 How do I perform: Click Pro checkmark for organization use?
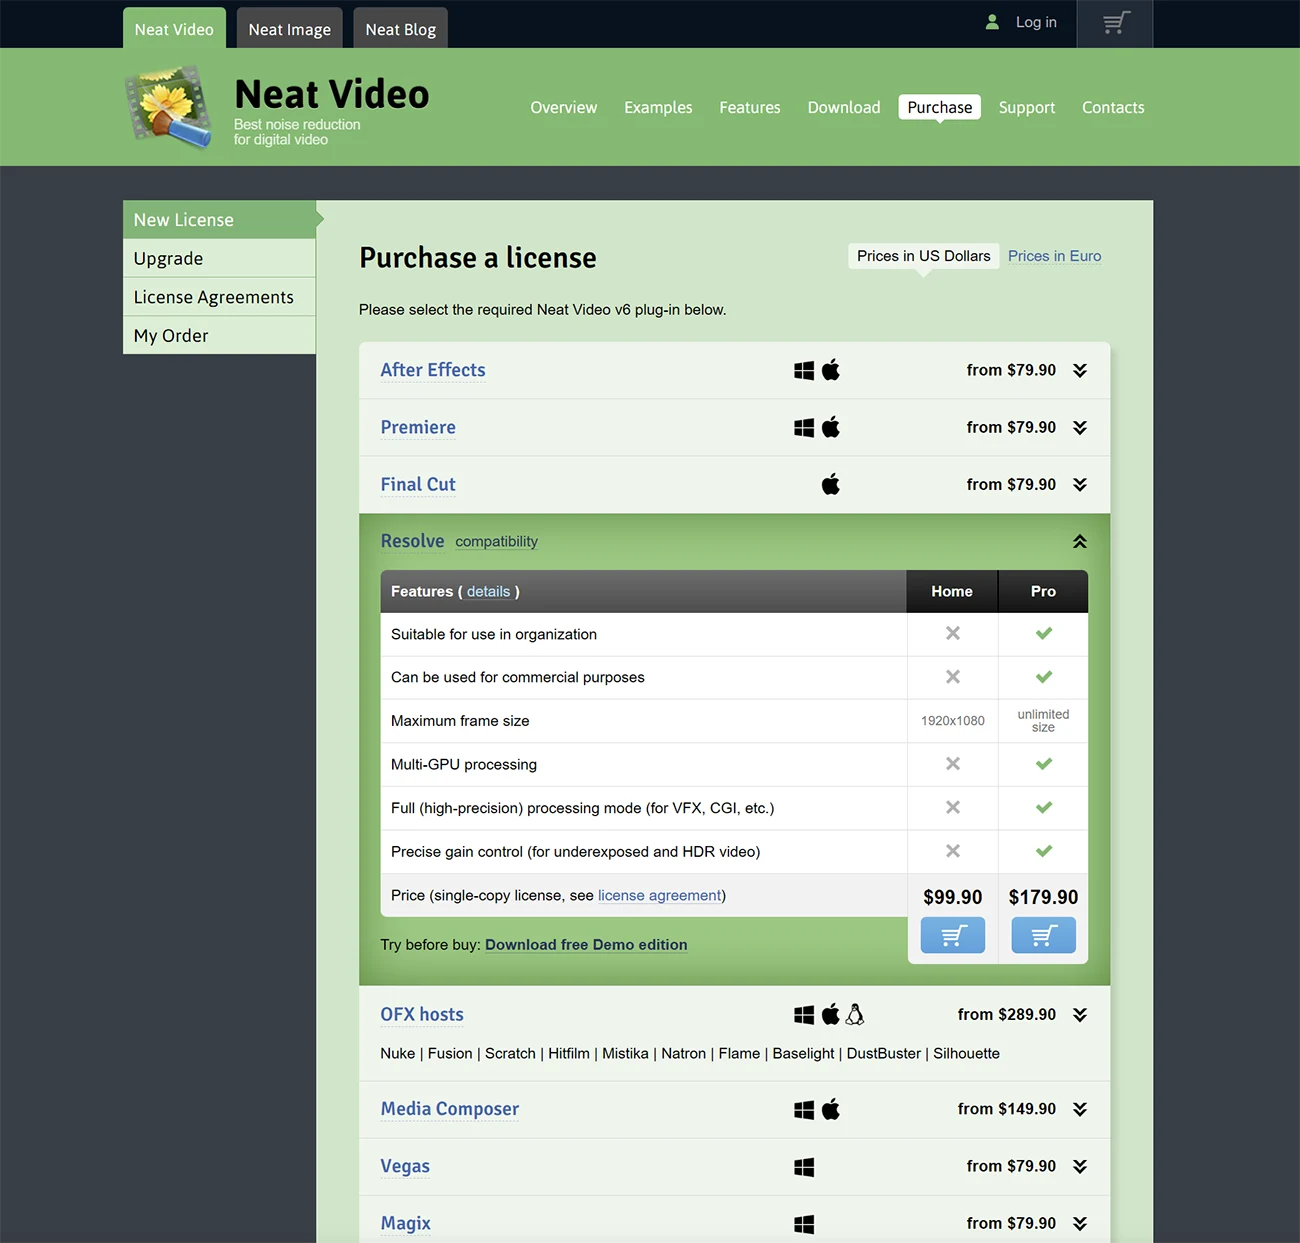coord(1044,633)
